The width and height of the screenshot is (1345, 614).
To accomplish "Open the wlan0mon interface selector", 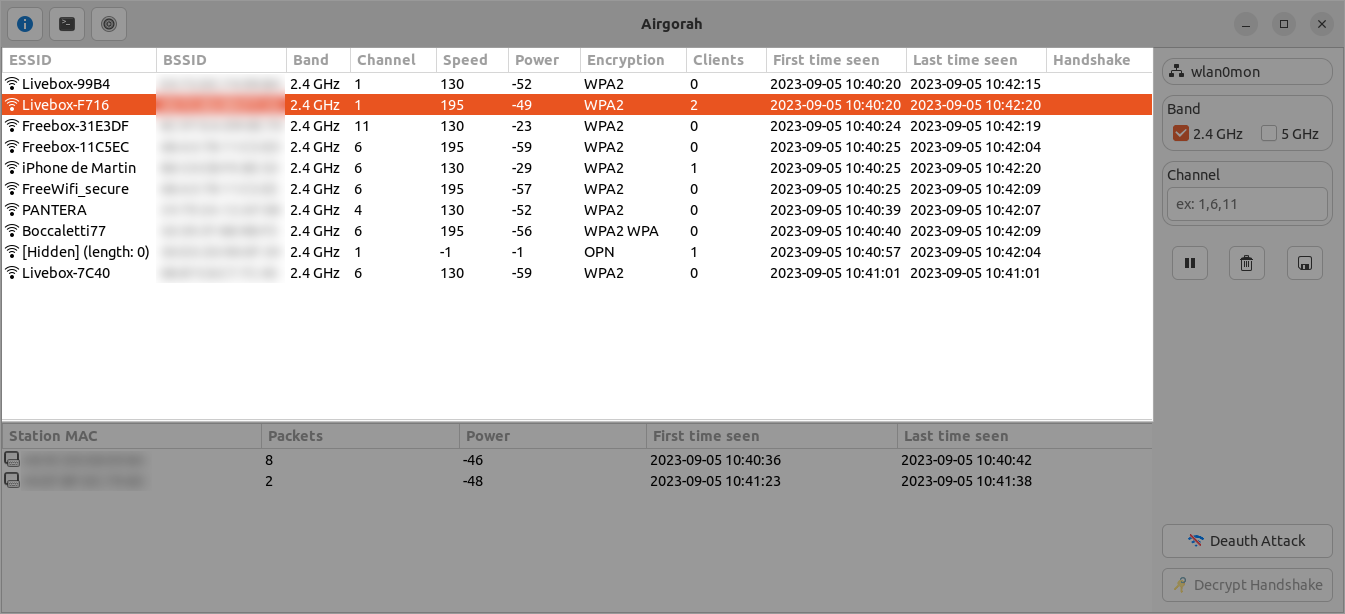I will (x=1247, y=70).
